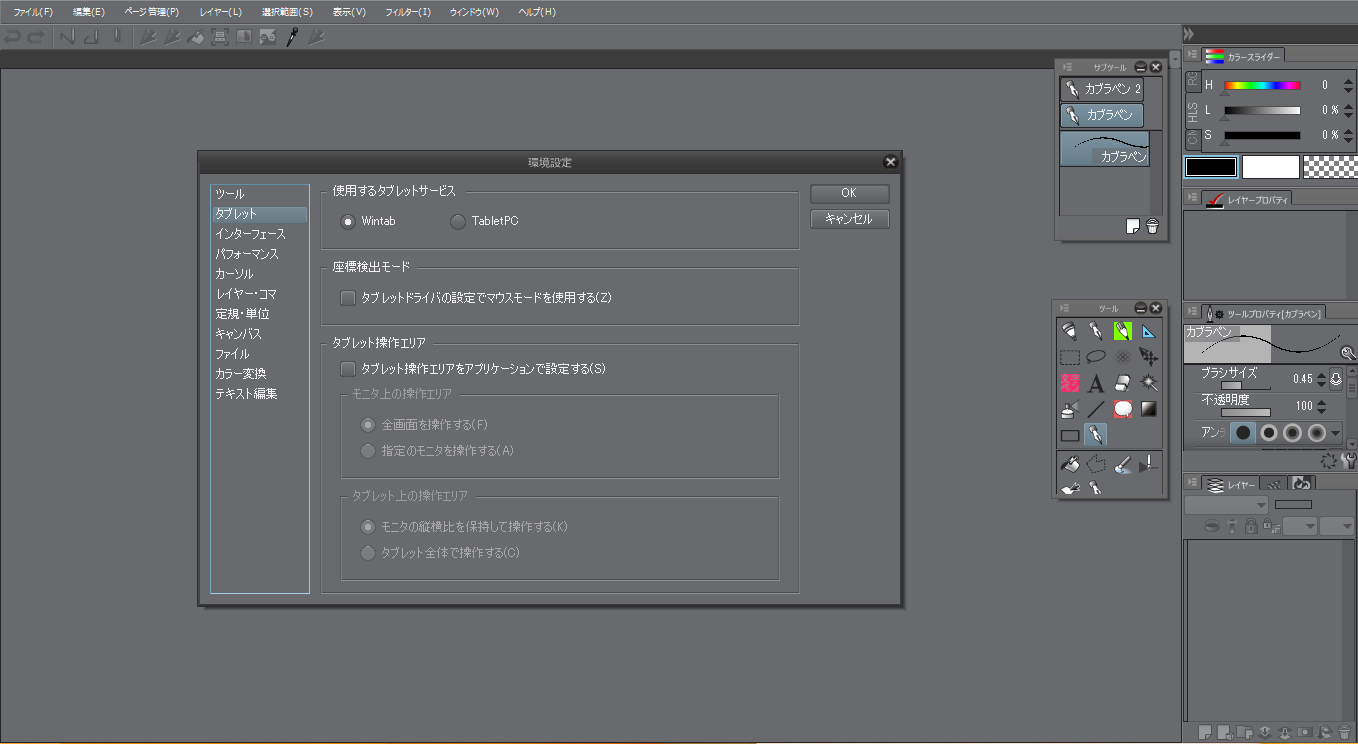Select the Ruler triangle tool
The width and height of the screenshot is (1358, 744).
point(1148,331)
